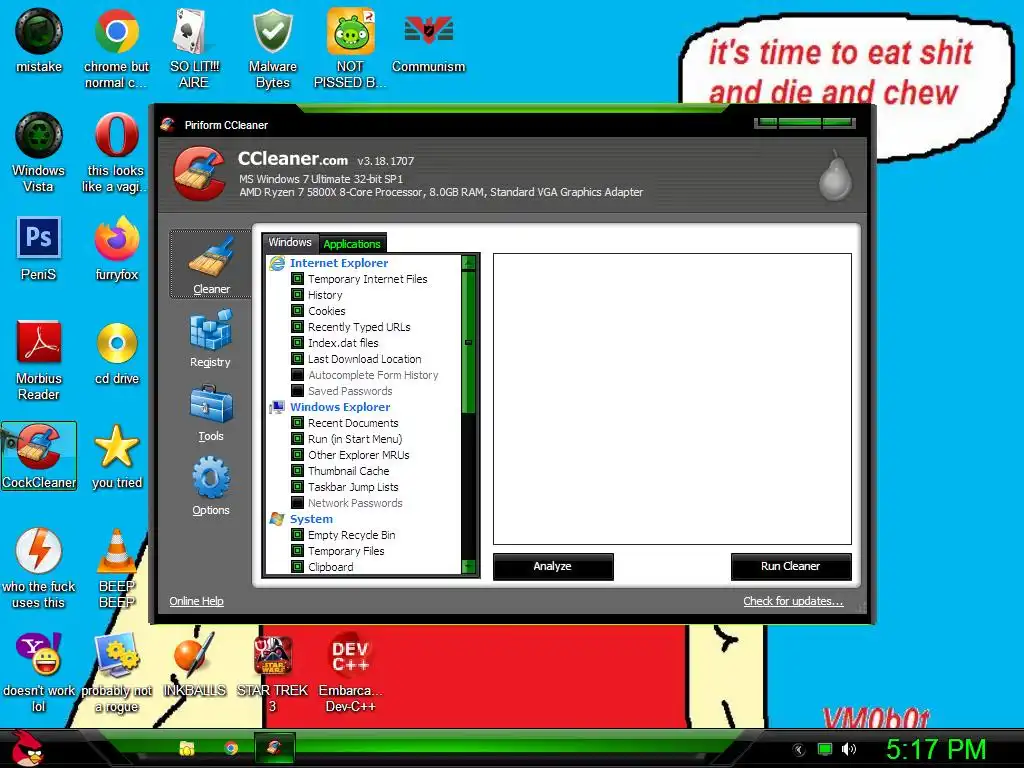
Task: Enable Autocomplete Form History checkbox
Action: point(297,375)
